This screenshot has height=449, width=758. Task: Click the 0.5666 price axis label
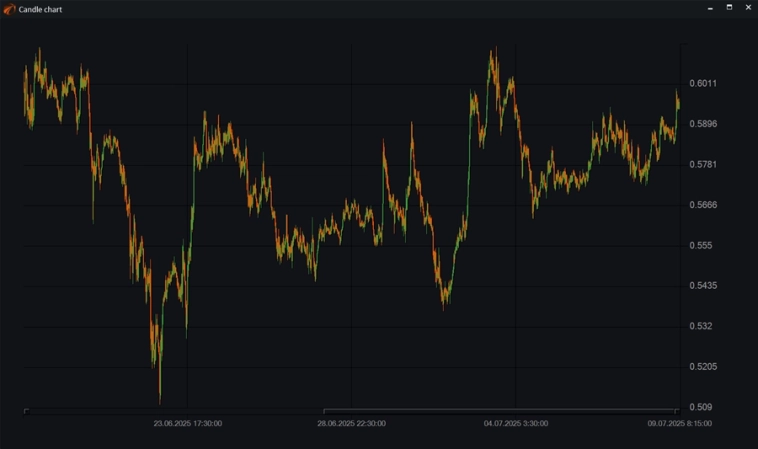pos(703,205)
